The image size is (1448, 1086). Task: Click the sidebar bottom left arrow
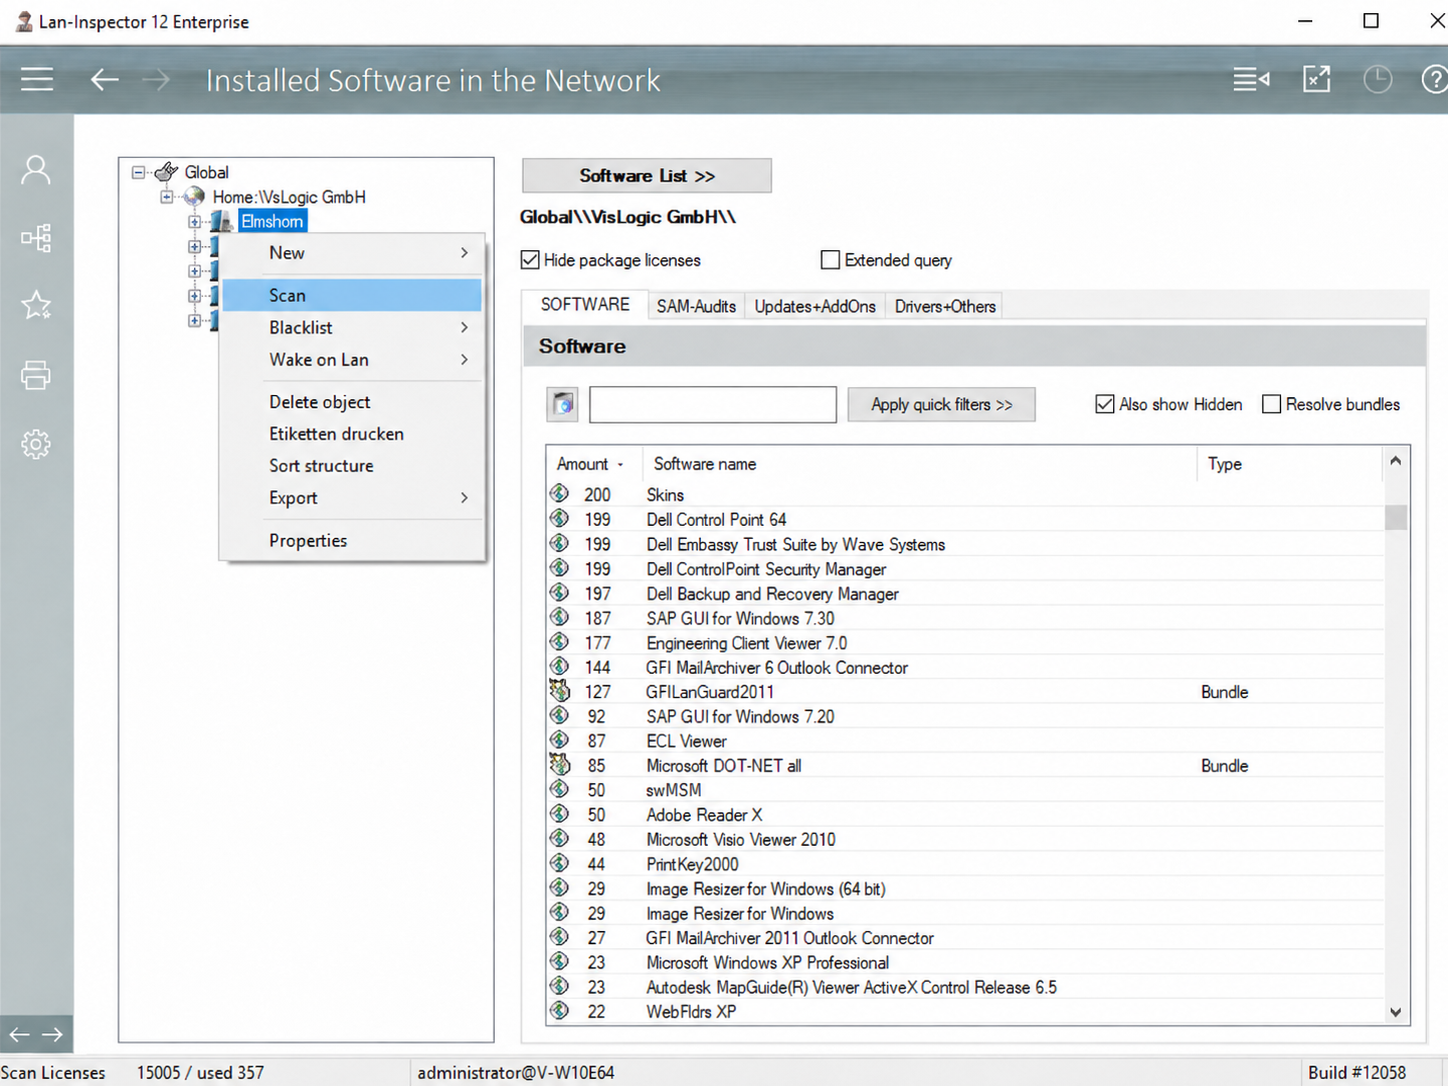pos(19,1034)
